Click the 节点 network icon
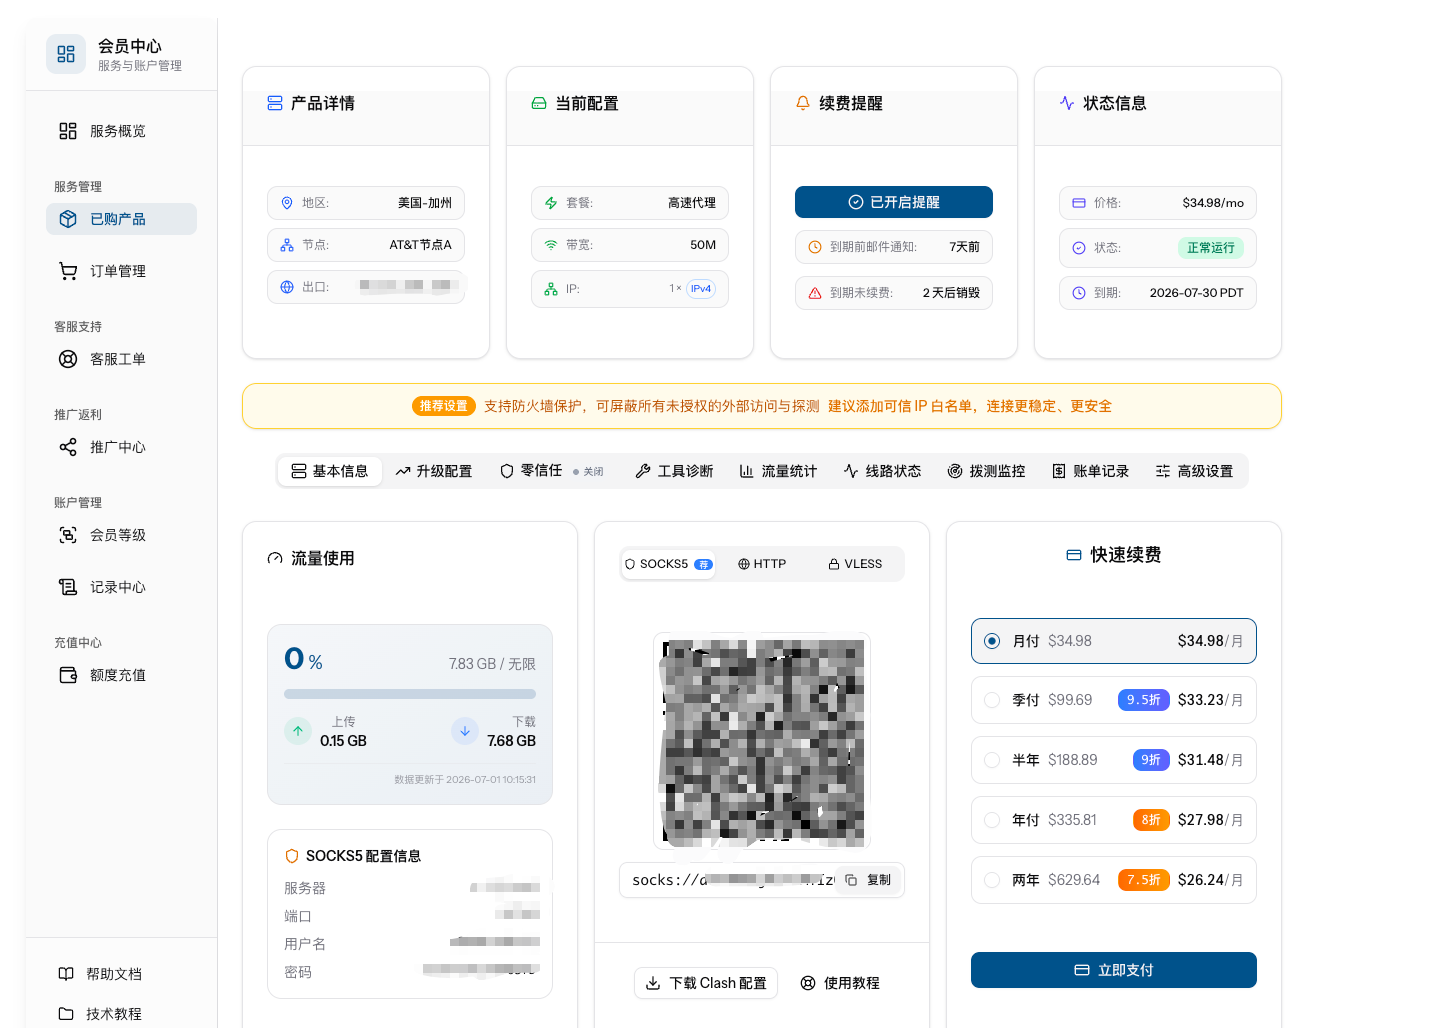This screenshot has height=1028, width=1450. pos(287,245)
